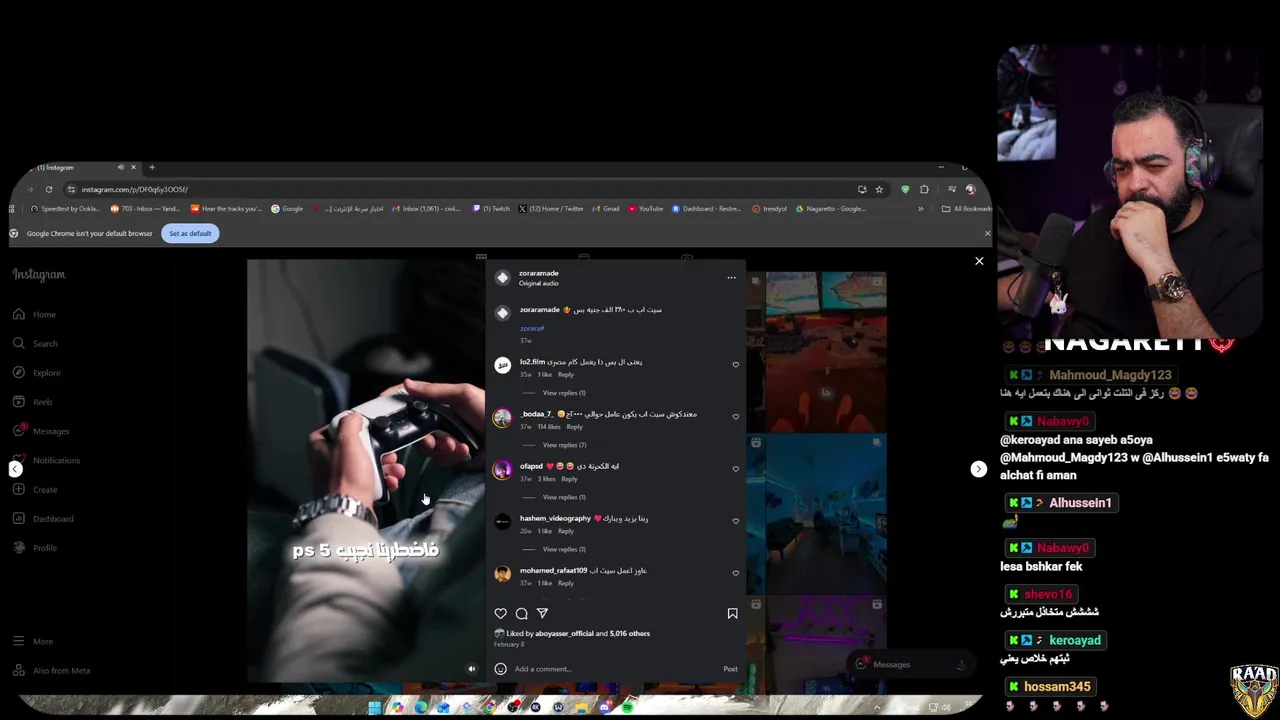Open the Create option in the sidebar

(x=35, y=489)
